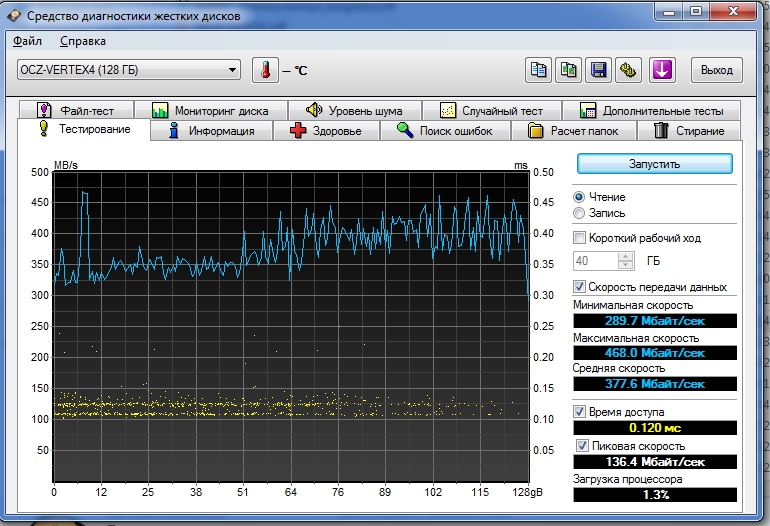770x526 pixels.
Task: Click the thermometer temperature icon
Action: 266,70
